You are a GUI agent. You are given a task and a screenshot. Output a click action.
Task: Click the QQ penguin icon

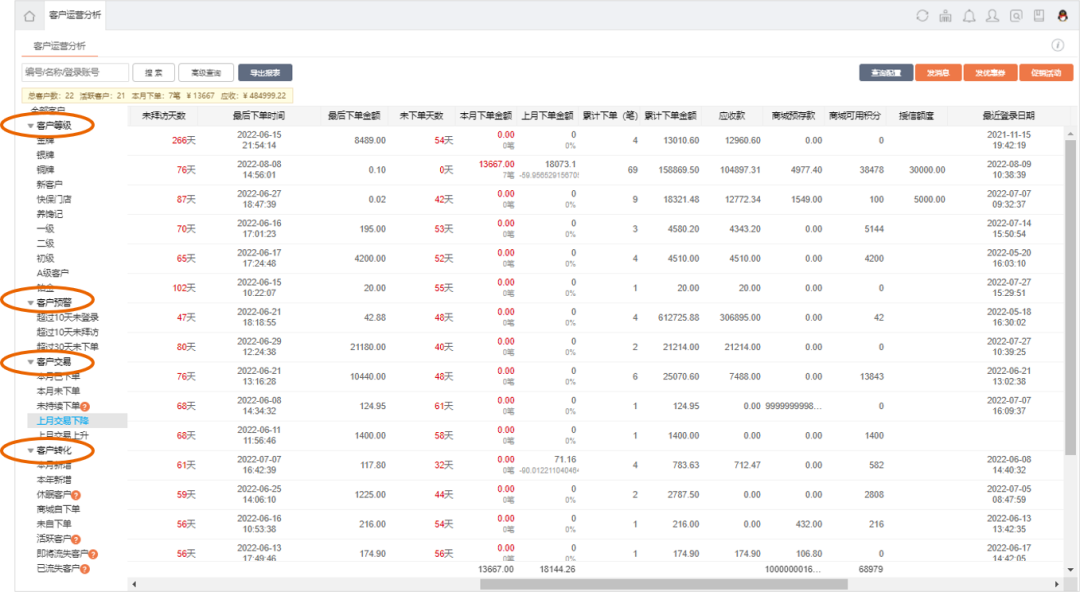[x=1064, y=16]
